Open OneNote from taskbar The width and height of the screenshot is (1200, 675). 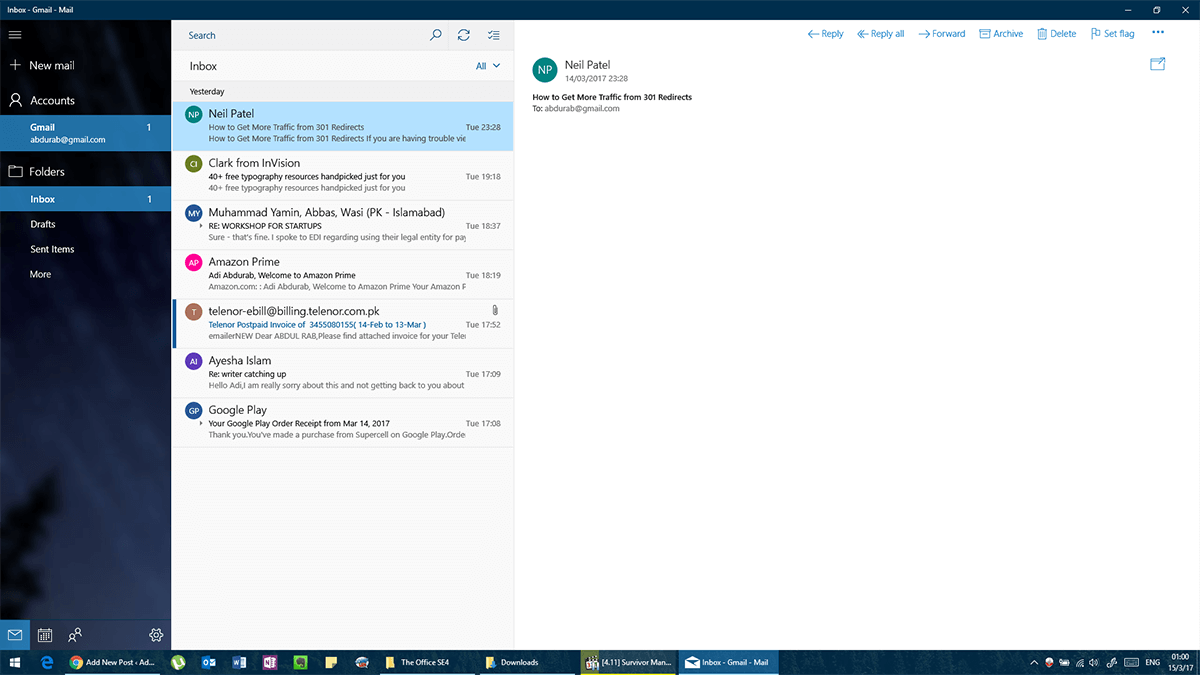(x=269, y=662)
